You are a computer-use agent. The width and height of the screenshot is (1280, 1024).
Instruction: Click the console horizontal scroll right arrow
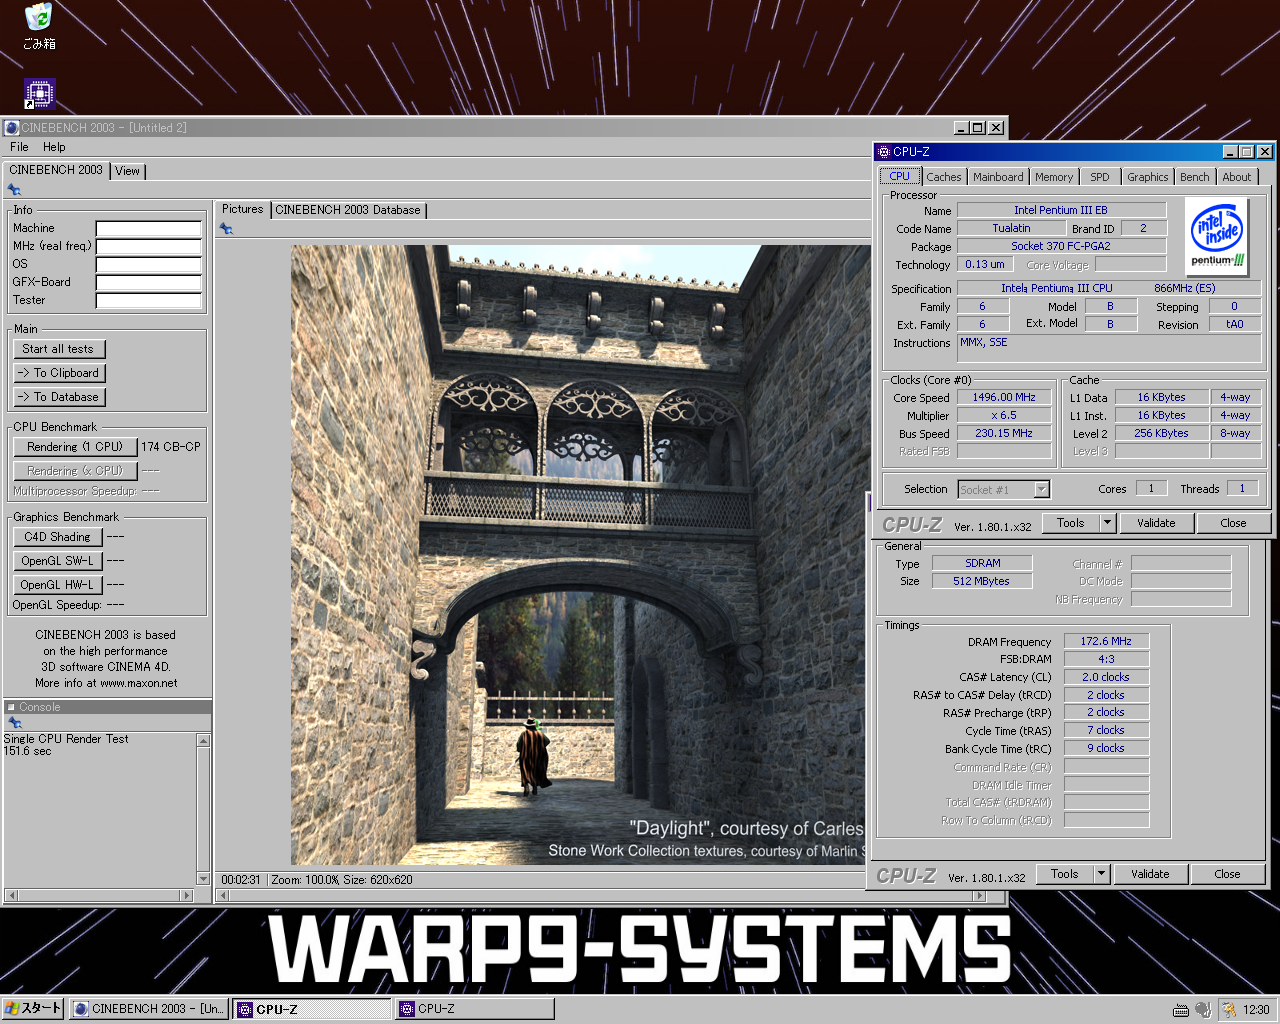[186, 895]
